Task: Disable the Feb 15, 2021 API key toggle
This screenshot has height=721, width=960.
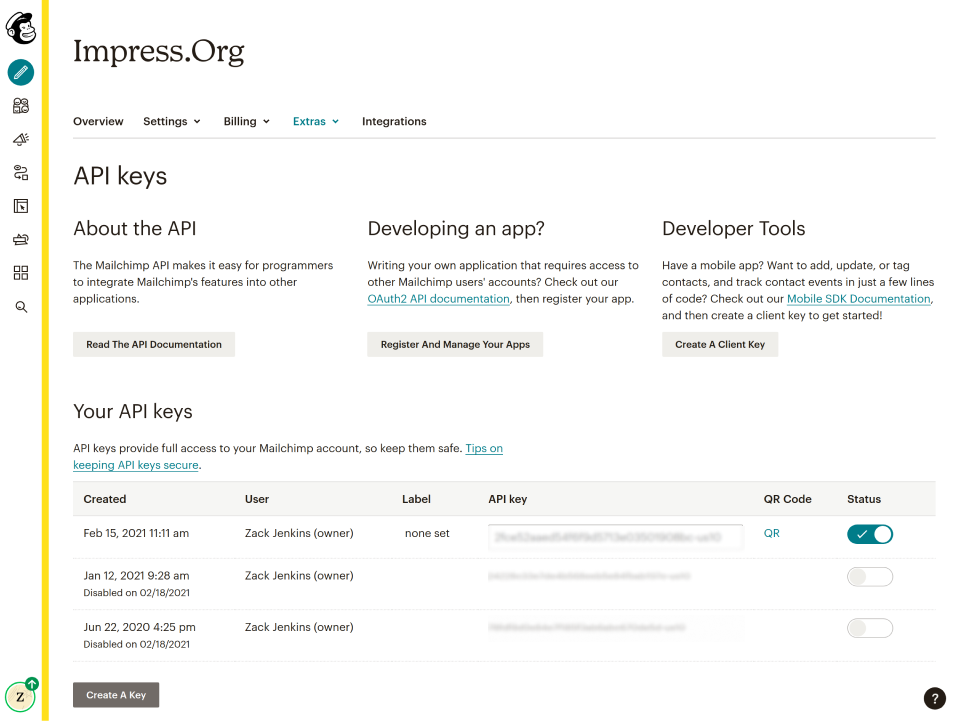Action: [869, 534]
